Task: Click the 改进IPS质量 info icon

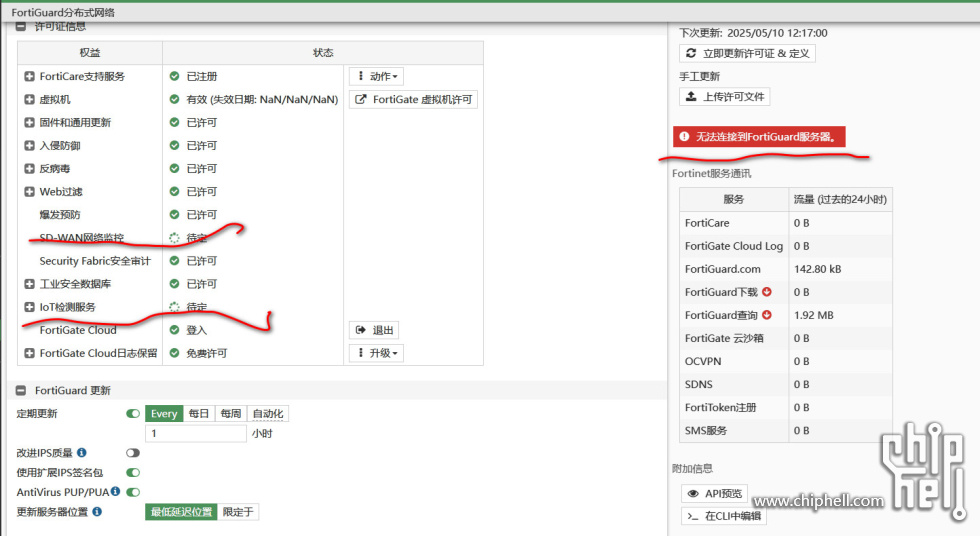Action: 82,452
